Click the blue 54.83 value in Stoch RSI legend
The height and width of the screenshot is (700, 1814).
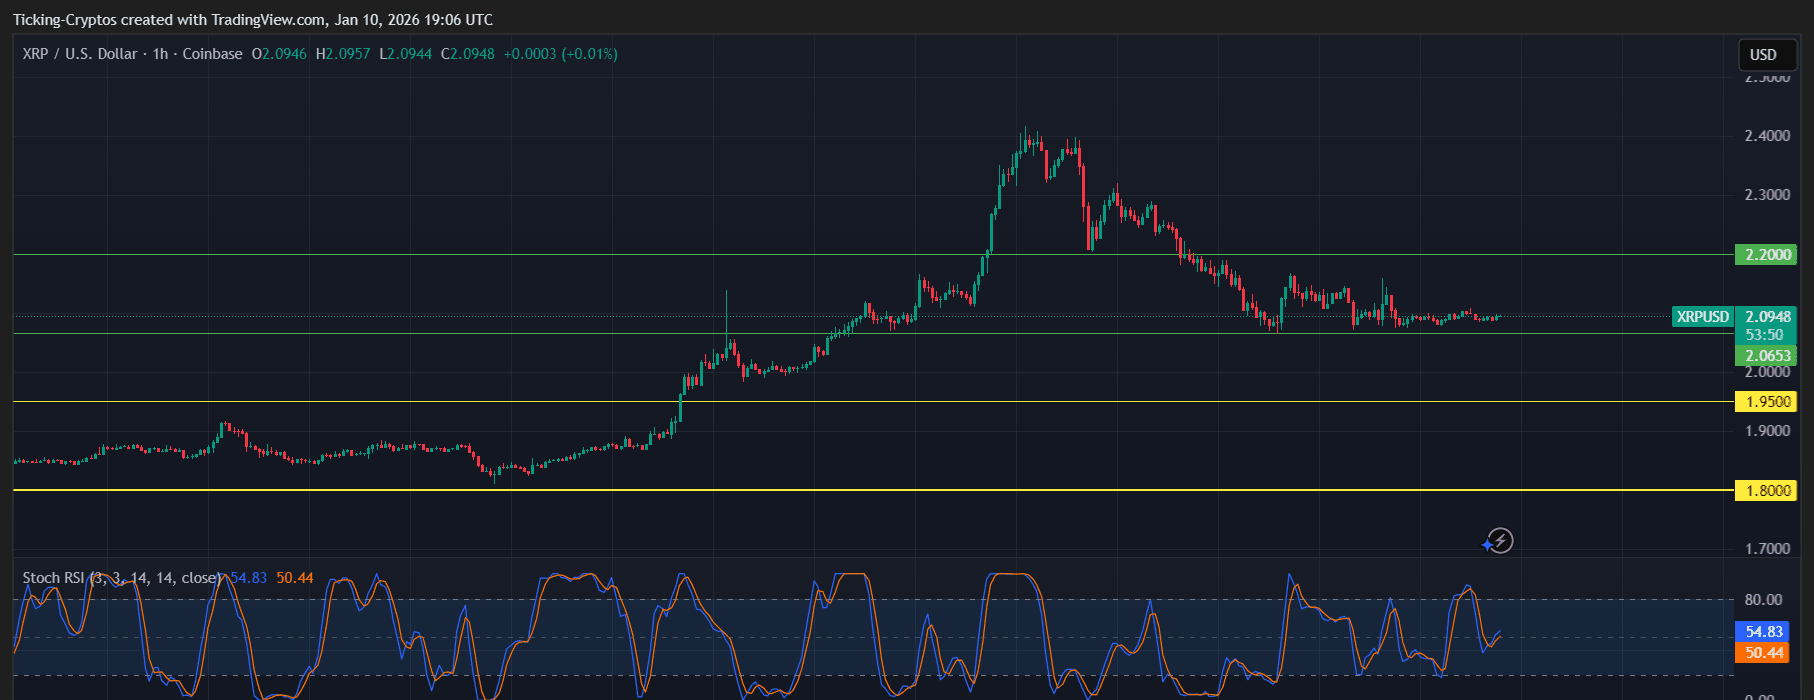(x=249, y=578)
